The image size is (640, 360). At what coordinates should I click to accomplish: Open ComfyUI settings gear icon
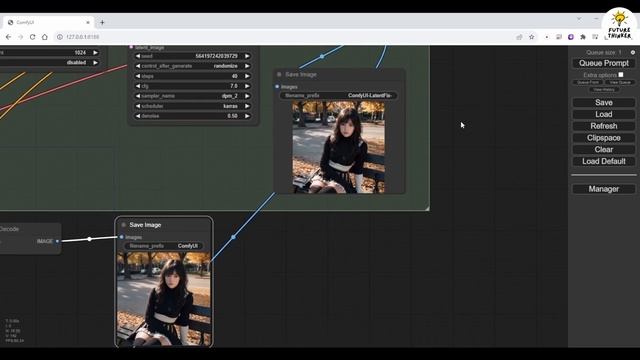point(633,52)
